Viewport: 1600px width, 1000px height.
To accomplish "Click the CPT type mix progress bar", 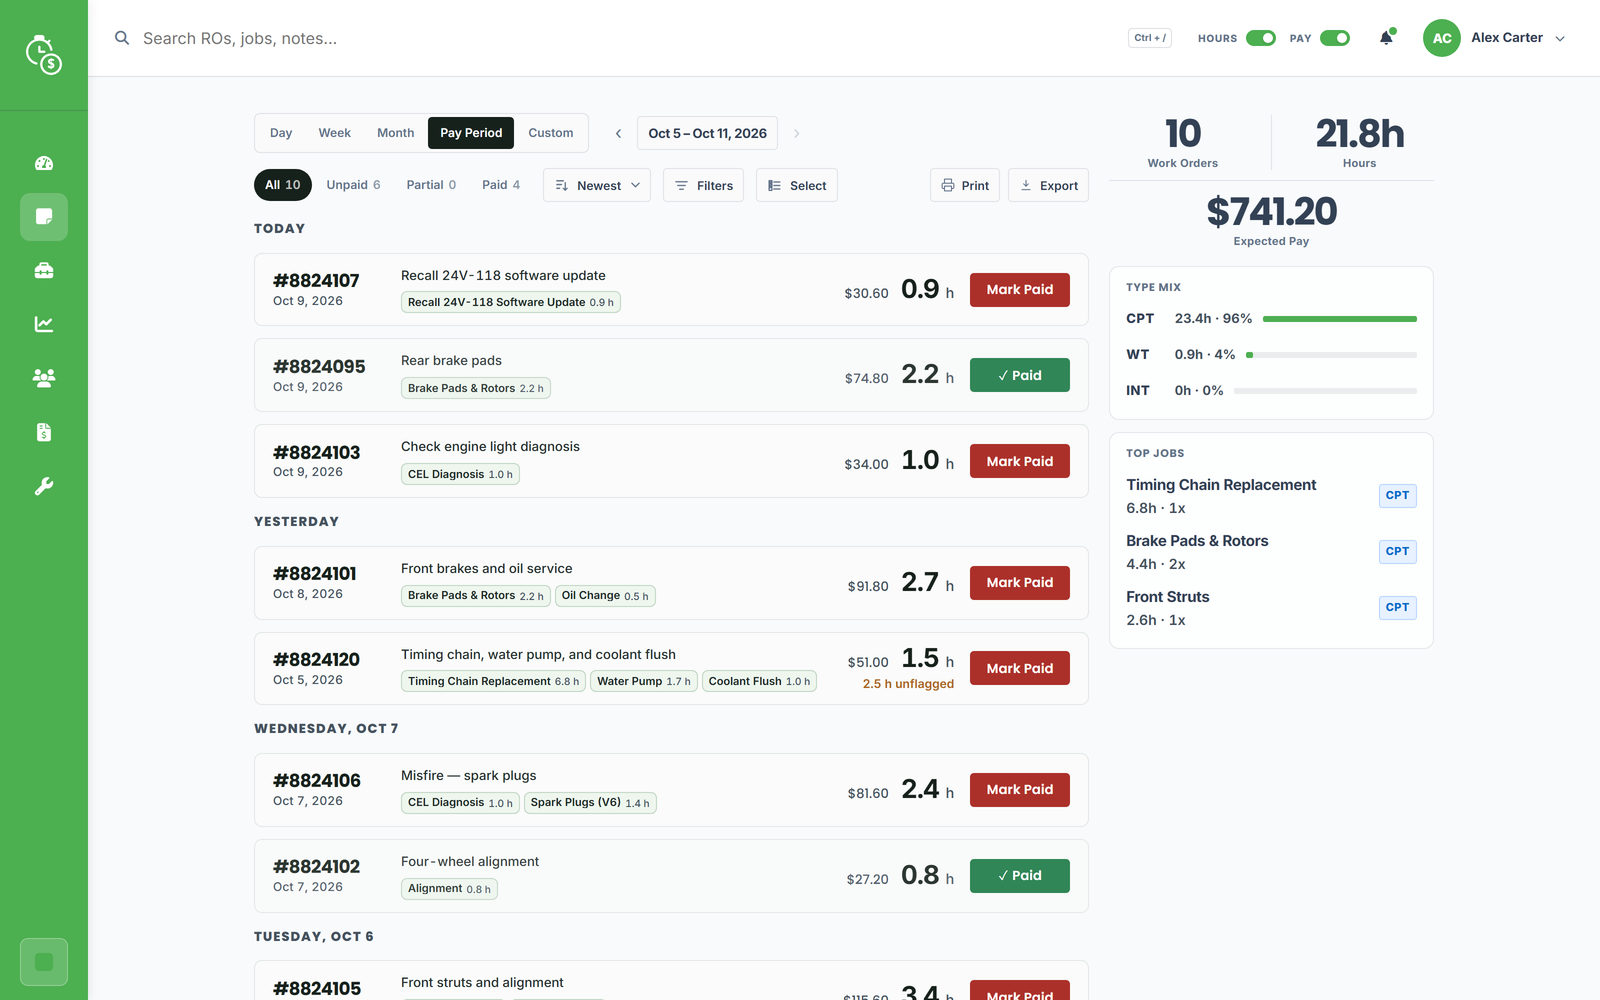I will (x=1340, y=319).
